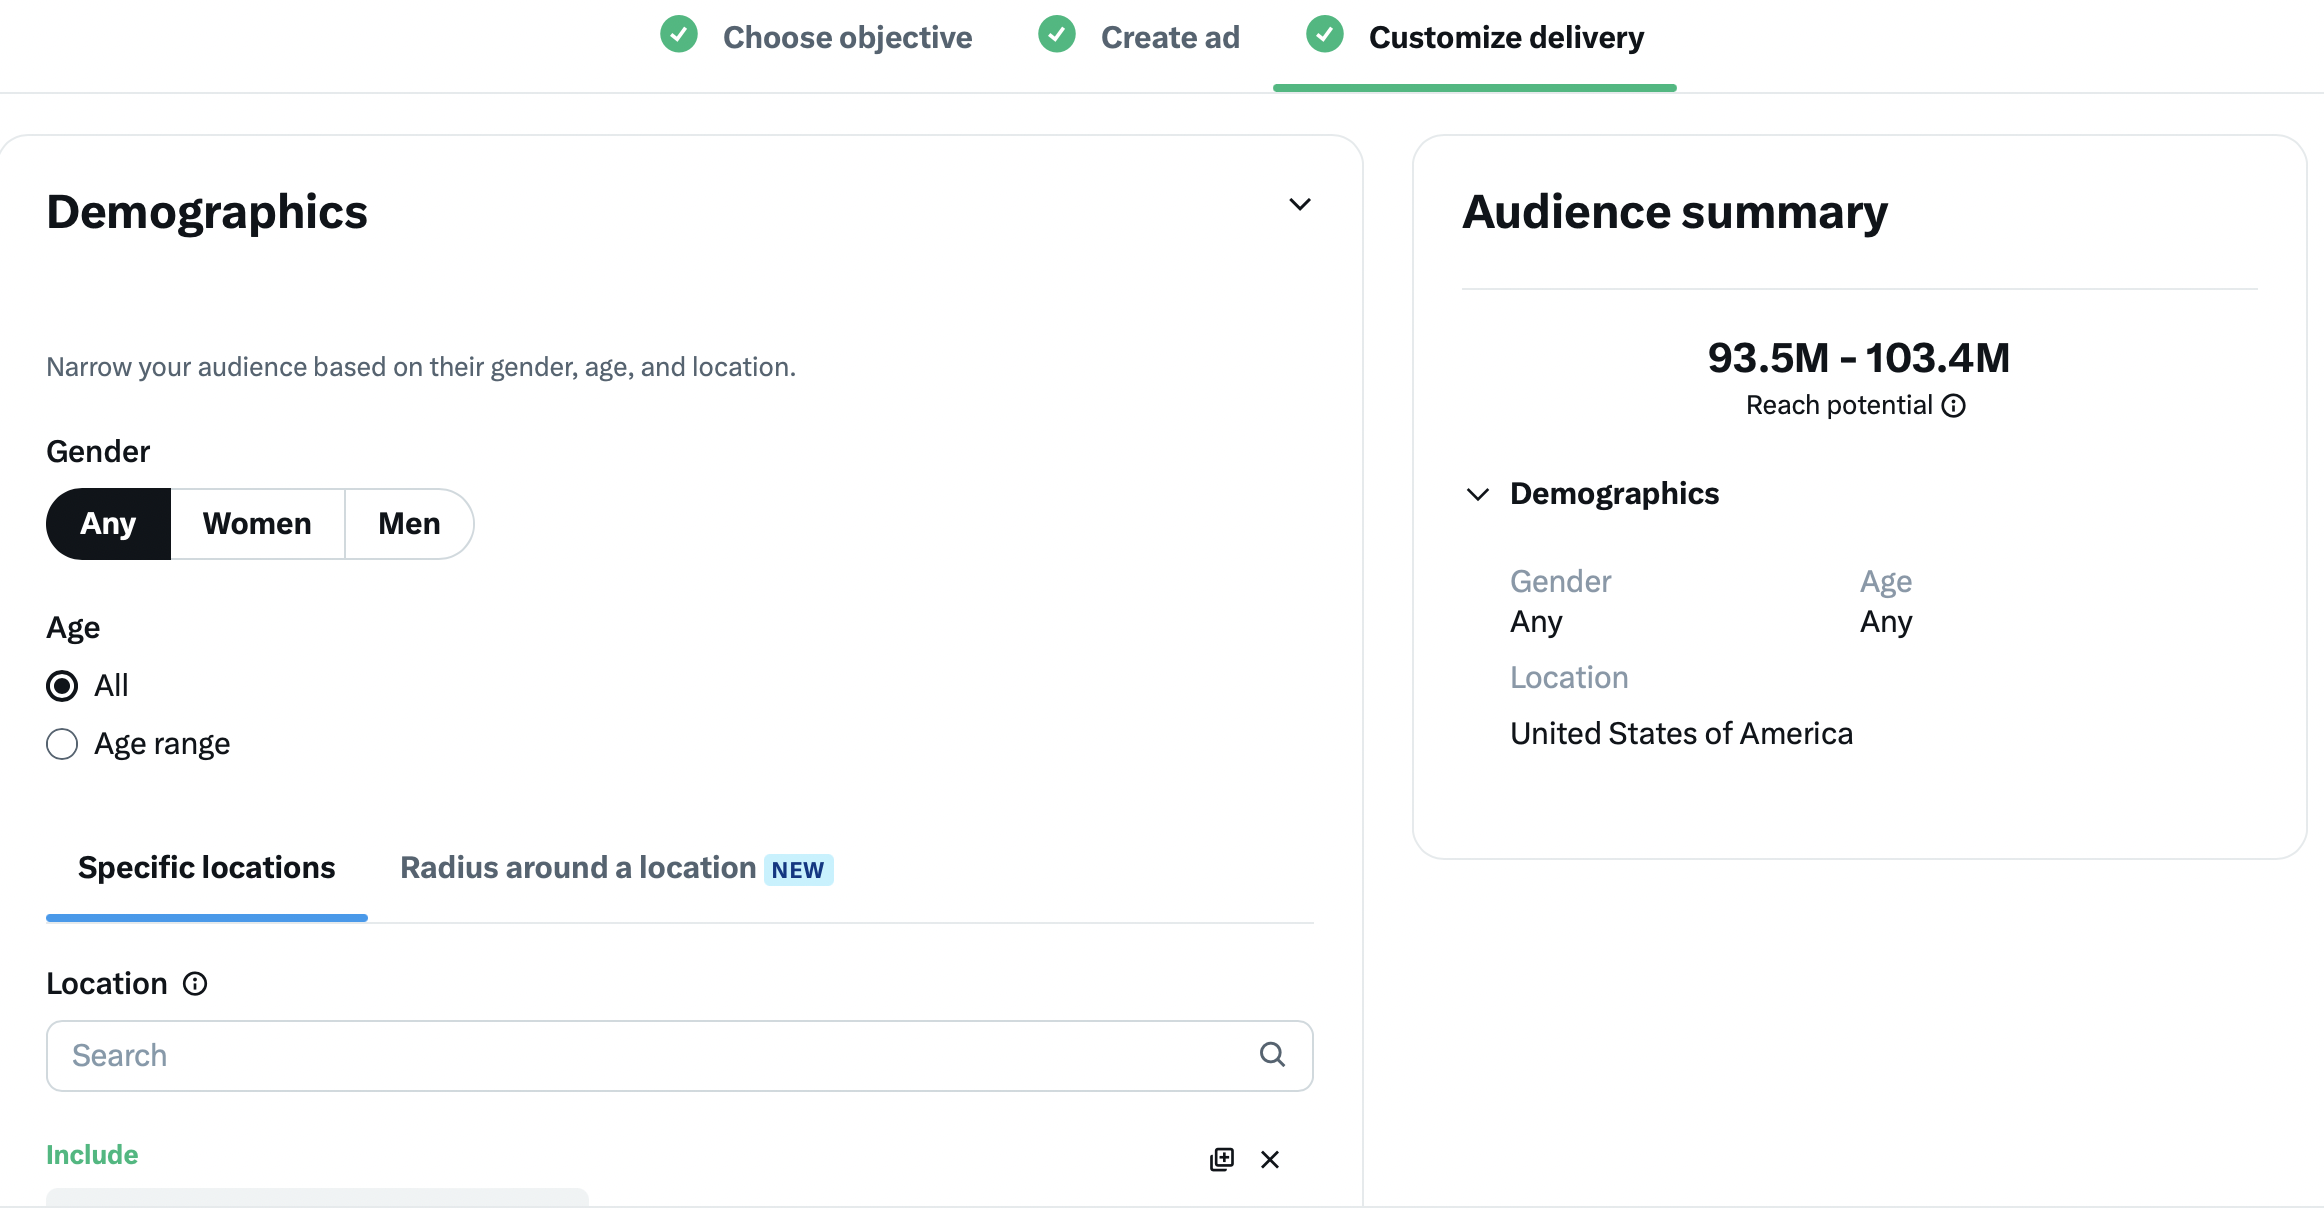Image resolution: width=2324 pixels, height=1210 pixels.
Task: Select the All age radio button
Action: 62,686
